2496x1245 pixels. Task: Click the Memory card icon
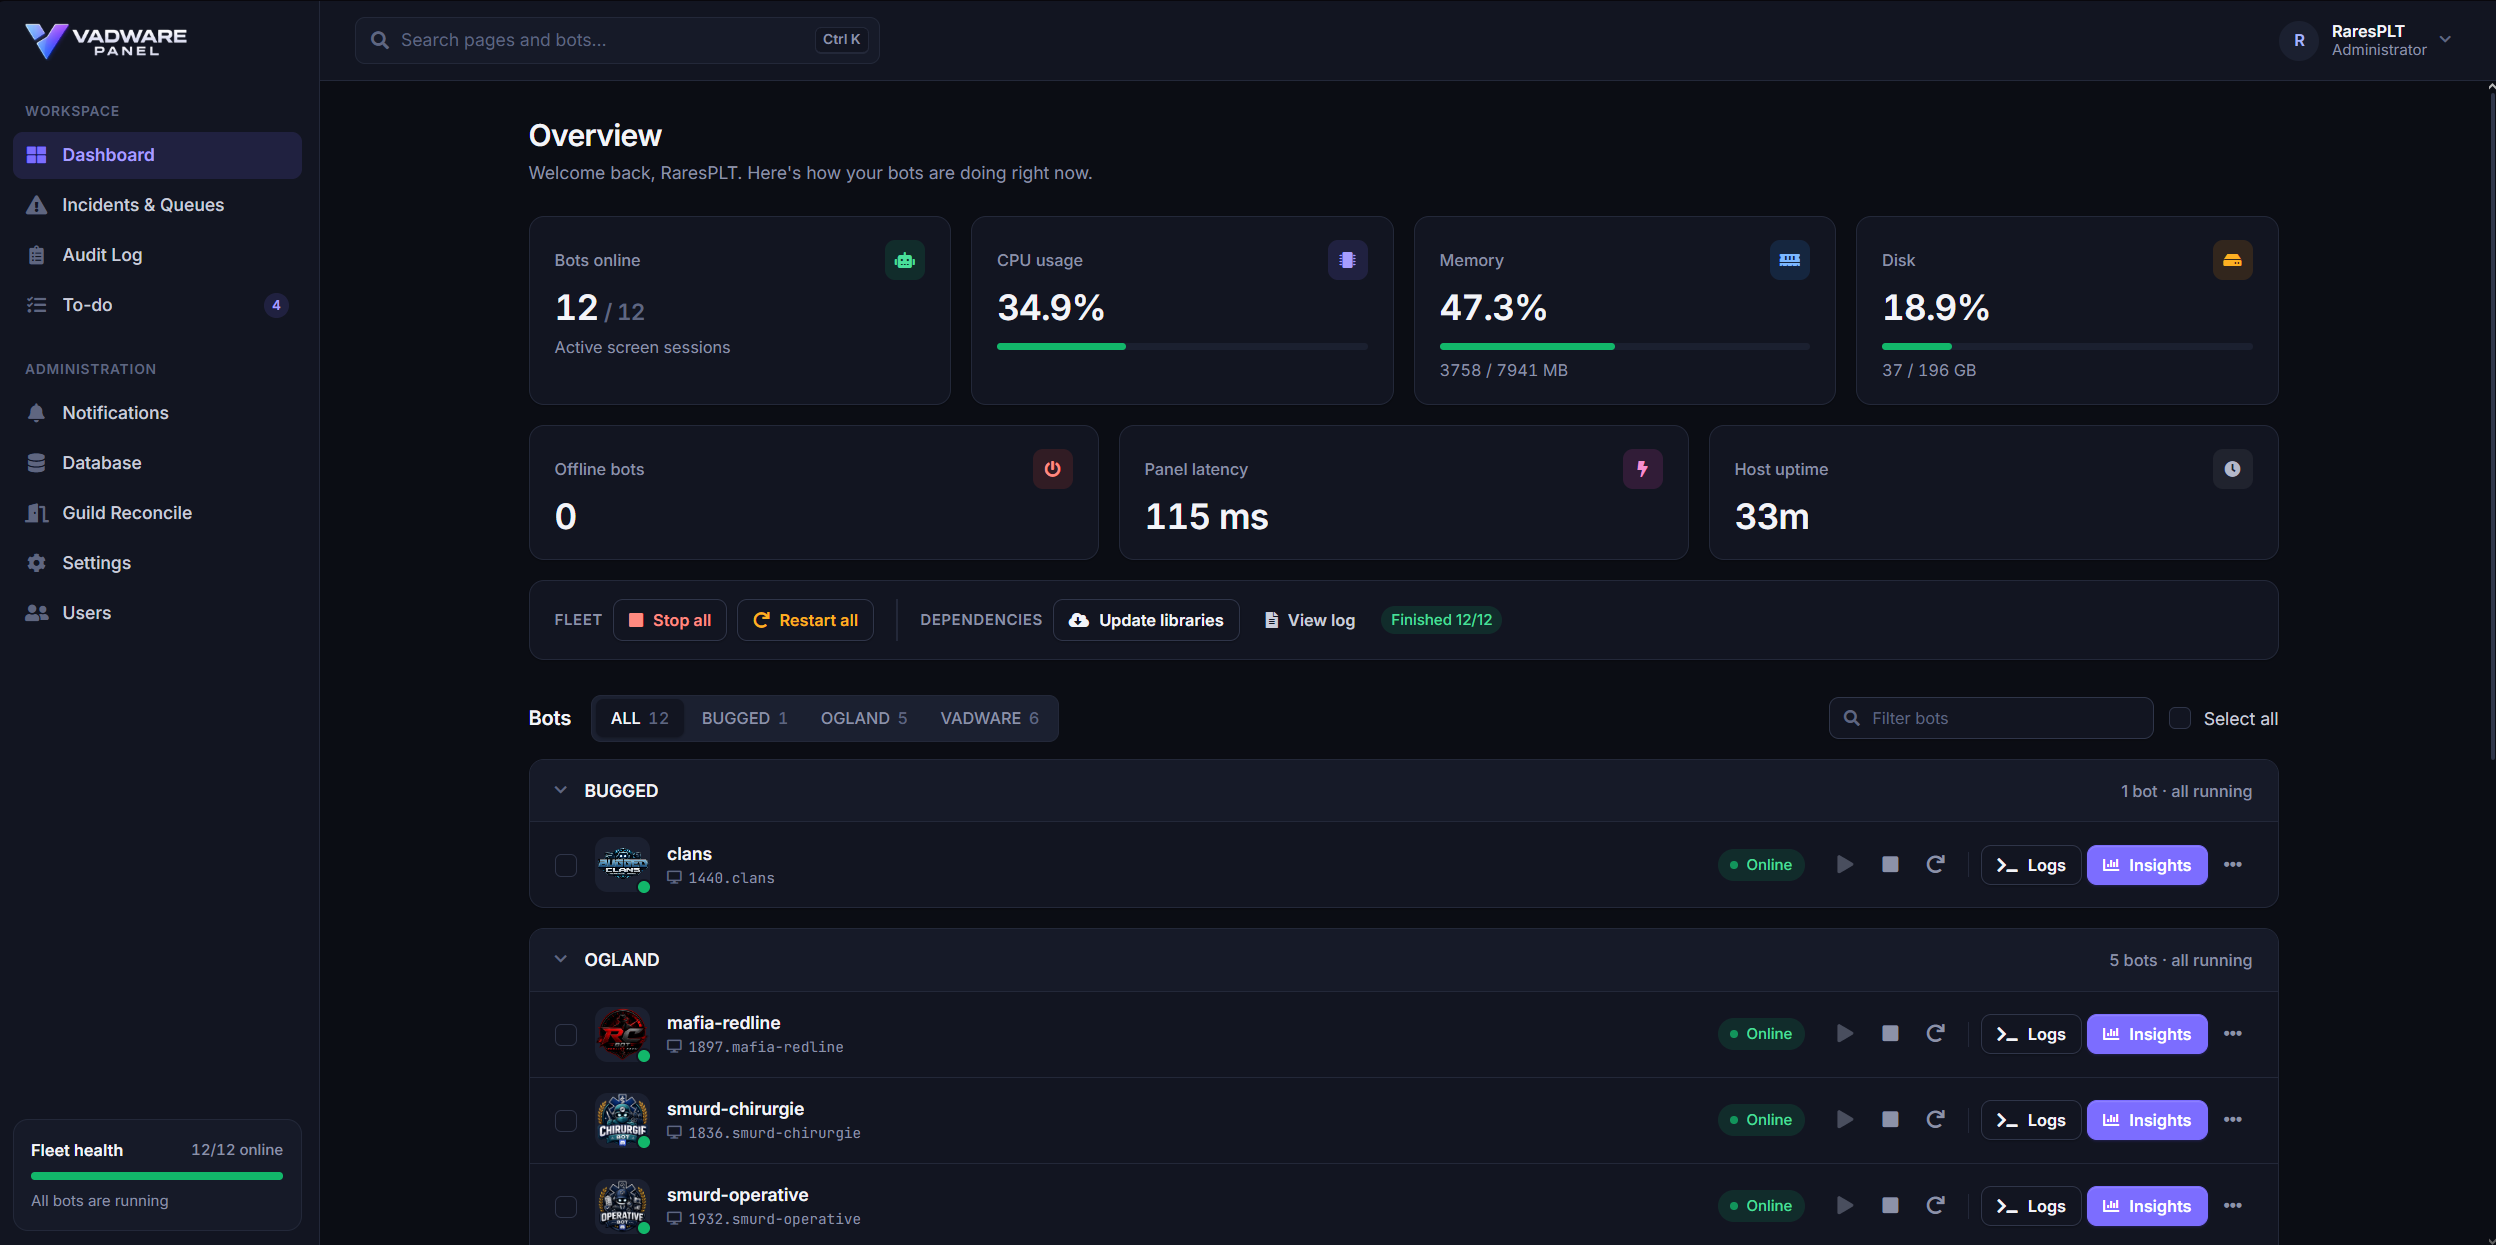tap(1790, 260)
